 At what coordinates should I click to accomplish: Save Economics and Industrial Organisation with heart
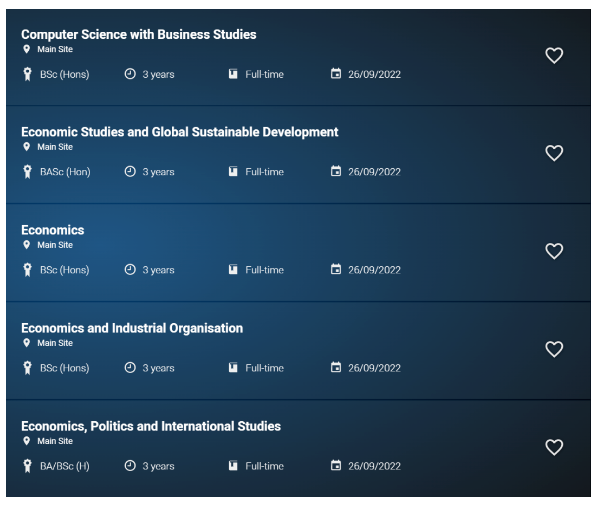tap(553, 349)
